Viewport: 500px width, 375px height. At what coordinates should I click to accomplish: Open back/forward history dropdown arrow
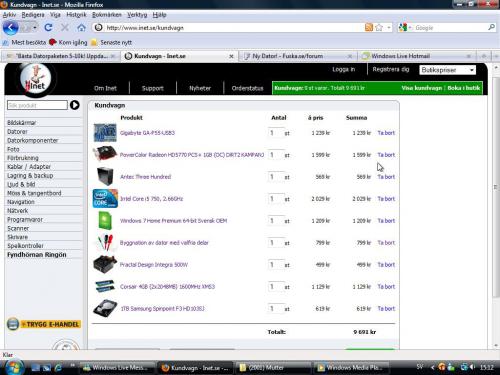(x=35, y=28)
